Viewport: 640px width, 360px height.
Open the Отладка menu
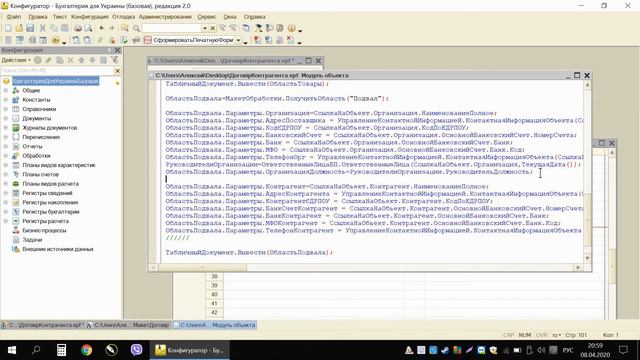(123, 17)
